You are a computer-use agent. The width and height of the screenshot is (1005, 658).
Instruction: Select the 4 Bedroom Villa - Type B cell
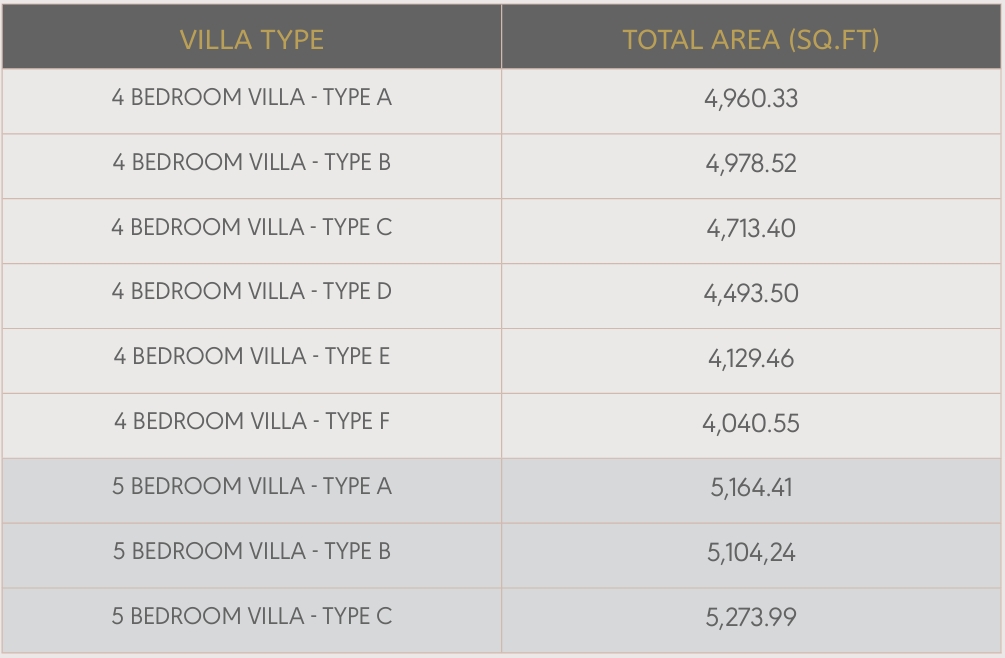(x=252, y=162)
